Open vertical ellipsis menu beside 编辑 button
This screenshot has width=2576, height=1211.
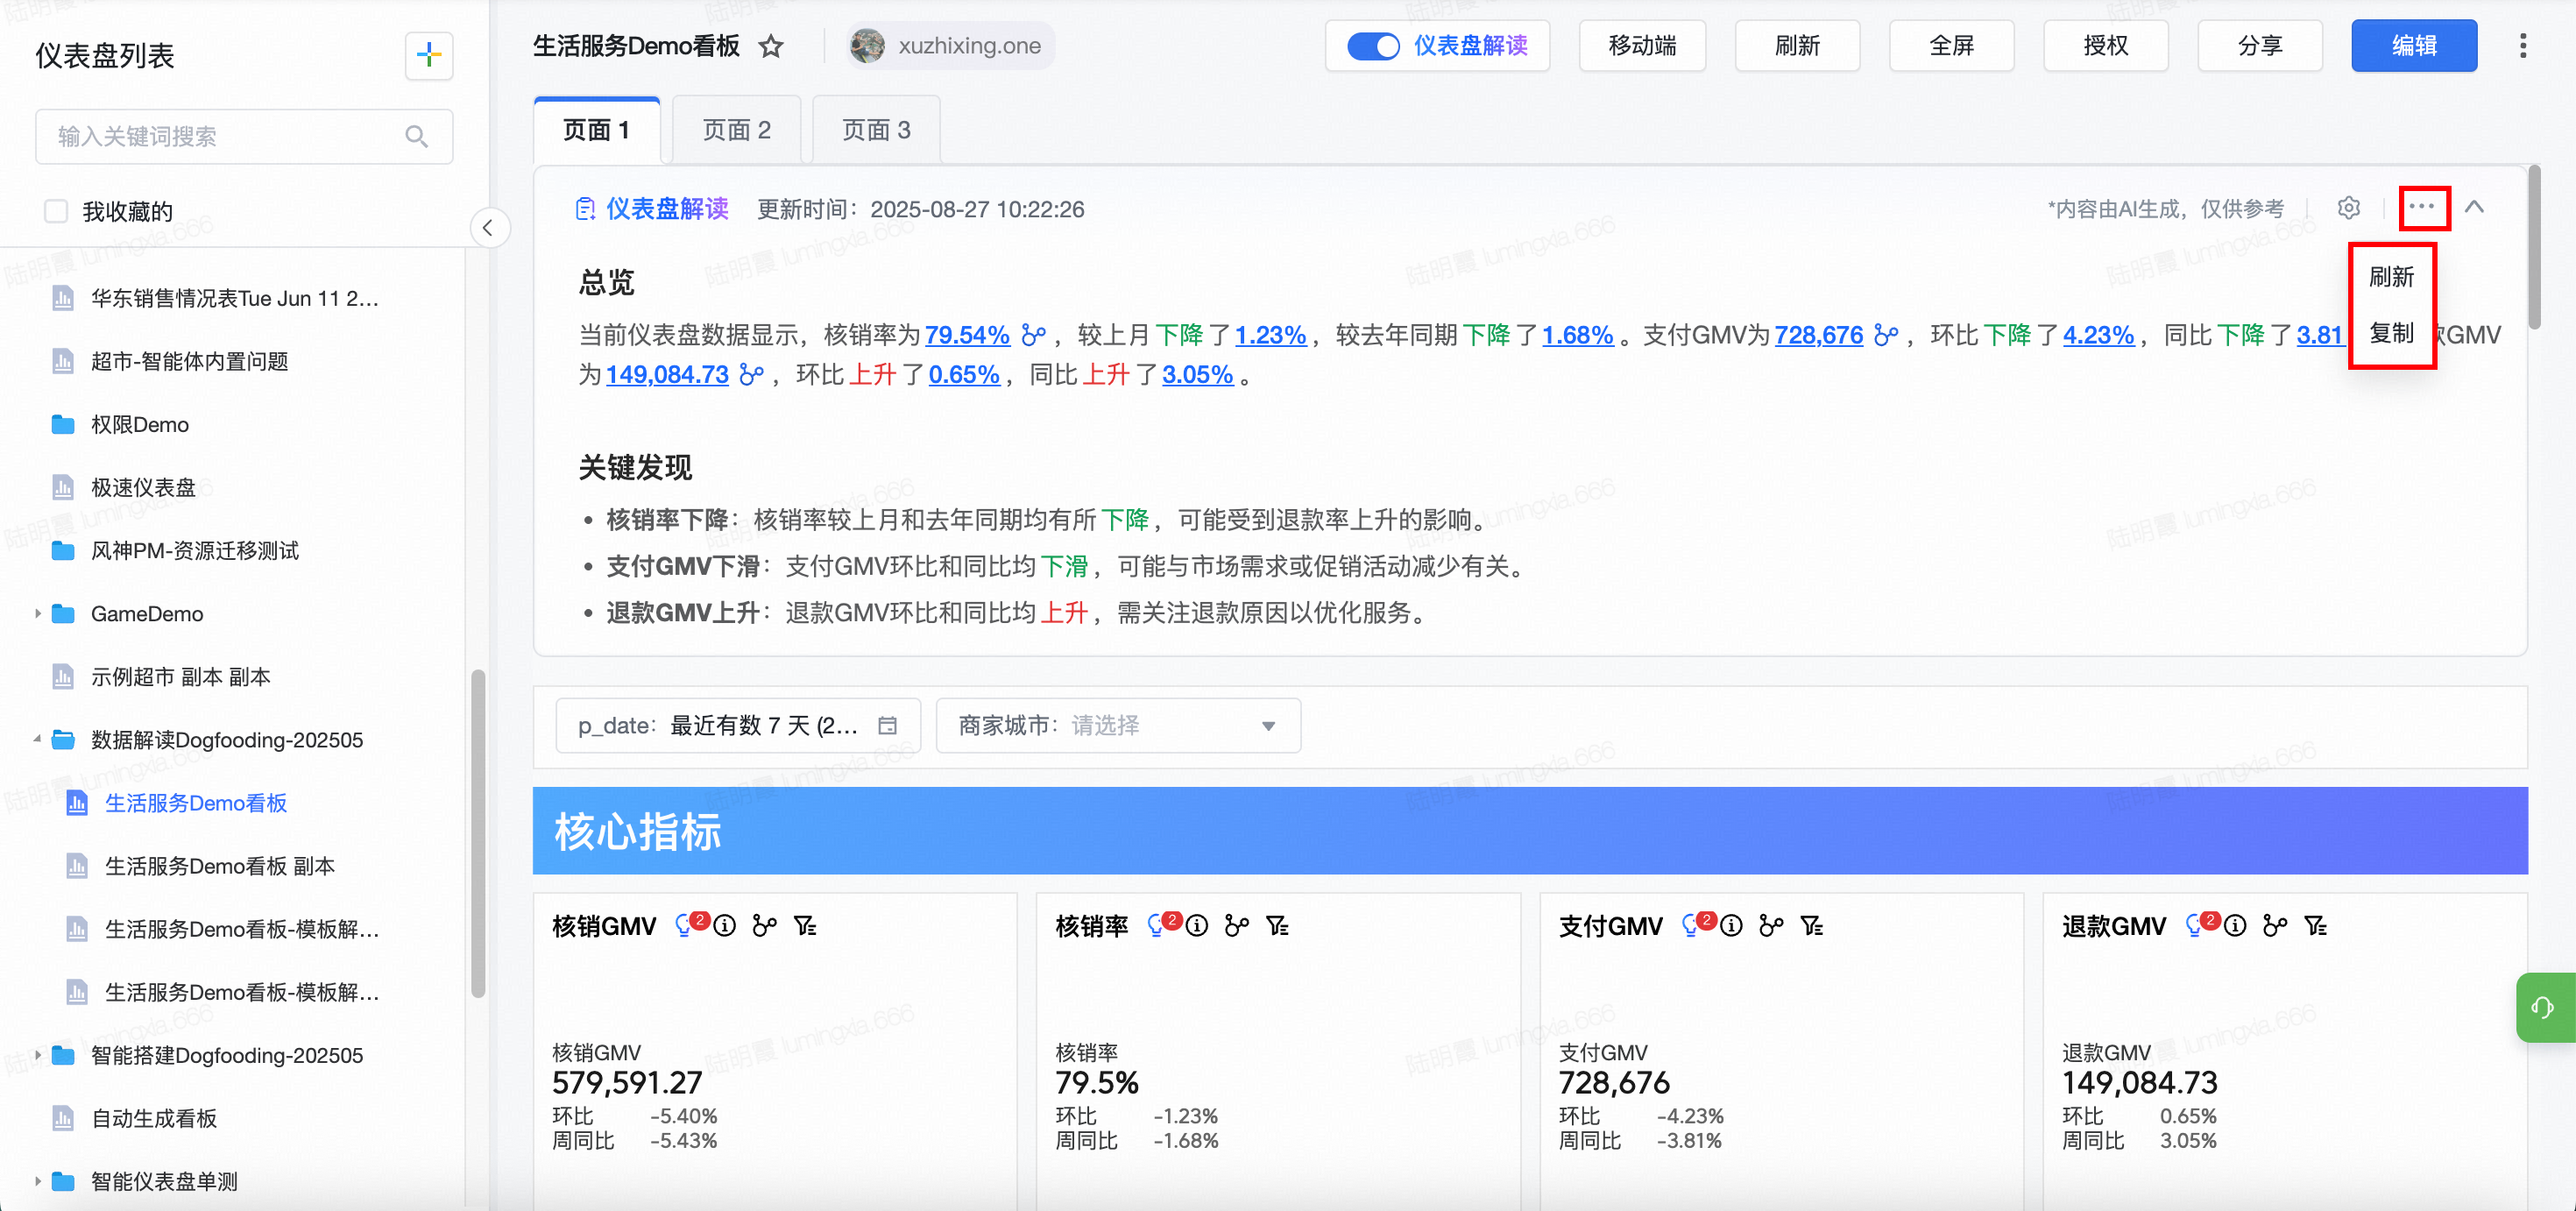click(2522, 46)
